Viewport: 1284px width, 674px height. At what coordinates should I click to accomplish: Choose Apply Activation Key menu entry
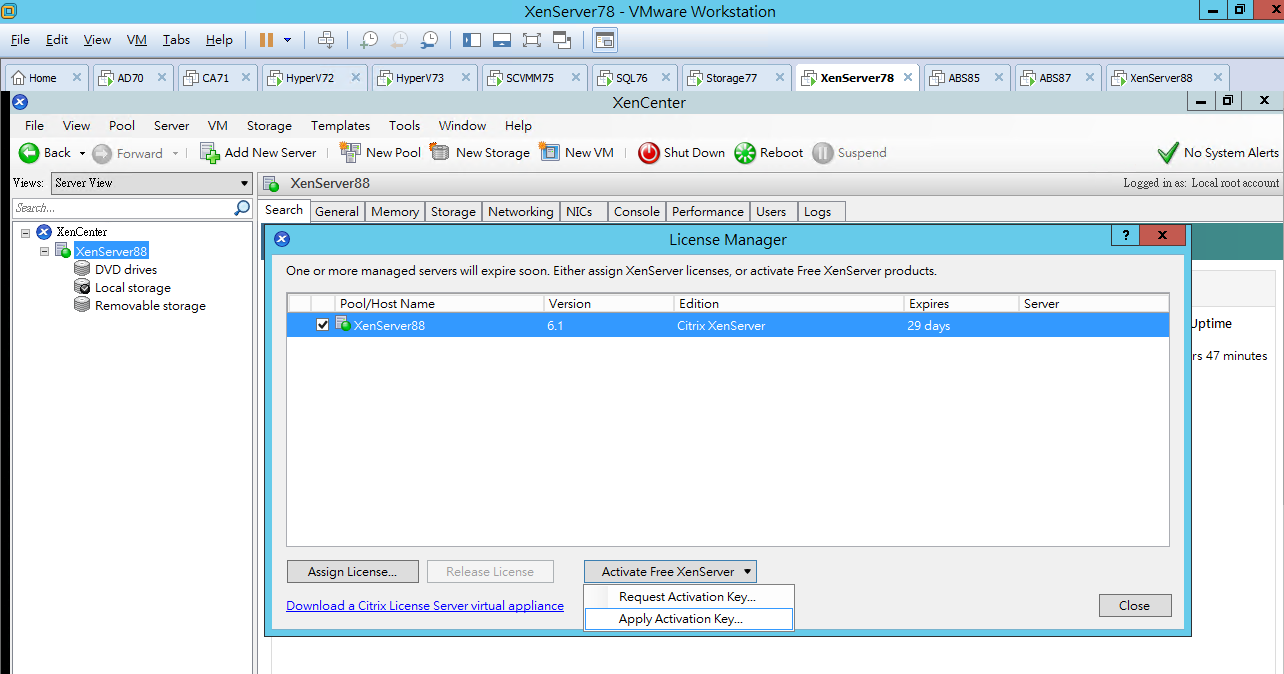click(689, 619)
